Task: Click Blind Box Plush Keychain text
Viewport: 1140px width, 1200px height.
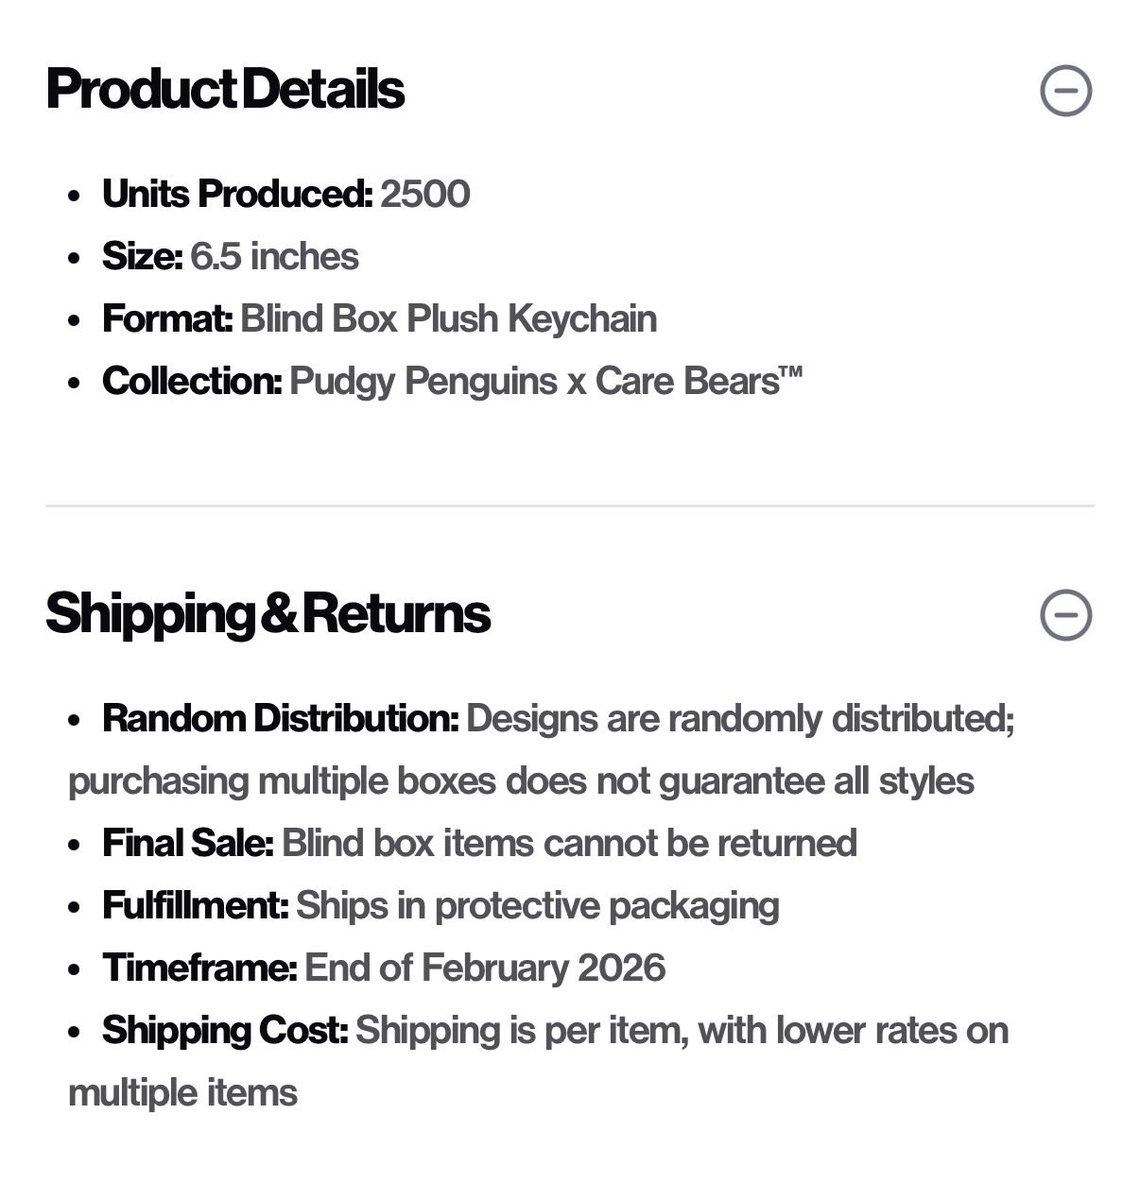Action: [x=449, y=319]
